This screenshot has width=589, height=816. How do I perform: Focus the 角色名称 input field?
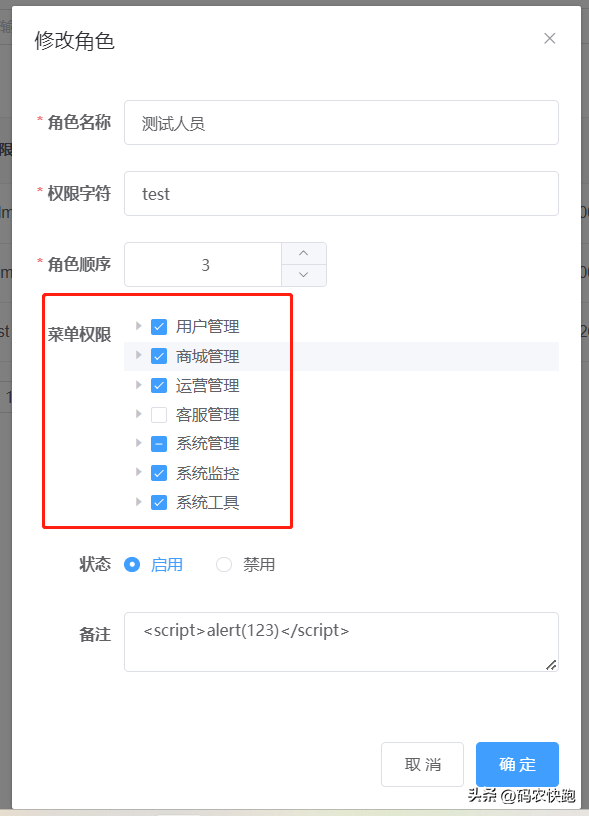tap(341, 123)
